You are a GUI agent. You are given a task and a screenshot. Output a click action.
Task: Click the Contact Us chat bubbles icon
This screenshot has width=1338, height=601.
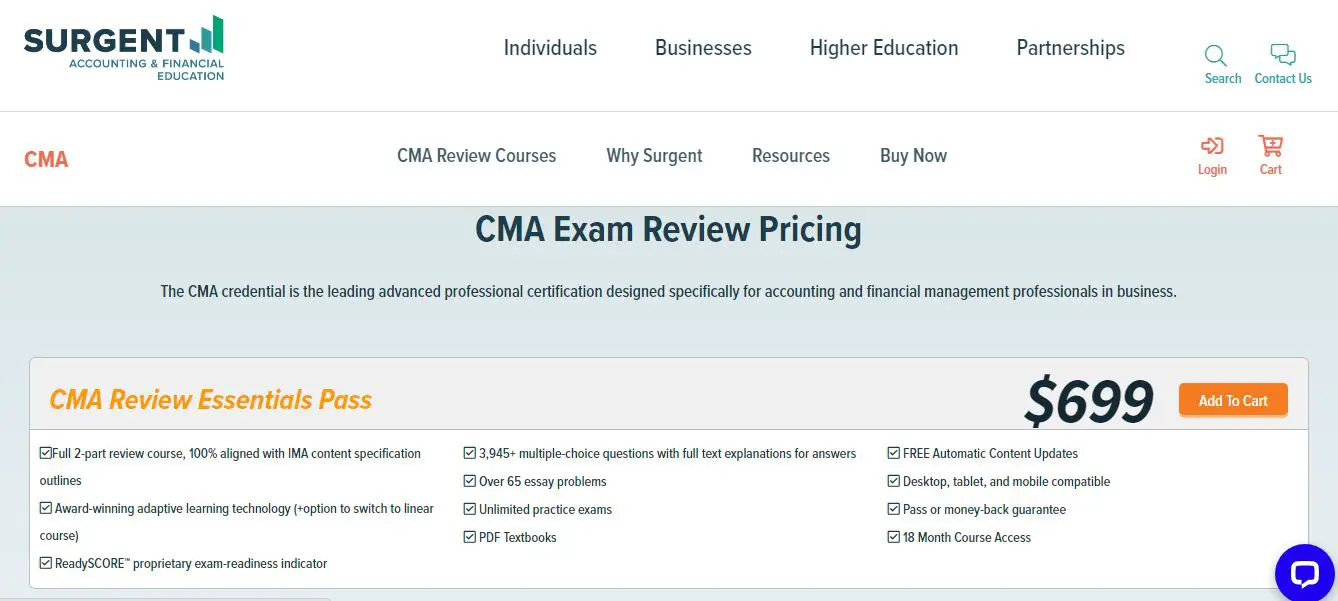1282,55
